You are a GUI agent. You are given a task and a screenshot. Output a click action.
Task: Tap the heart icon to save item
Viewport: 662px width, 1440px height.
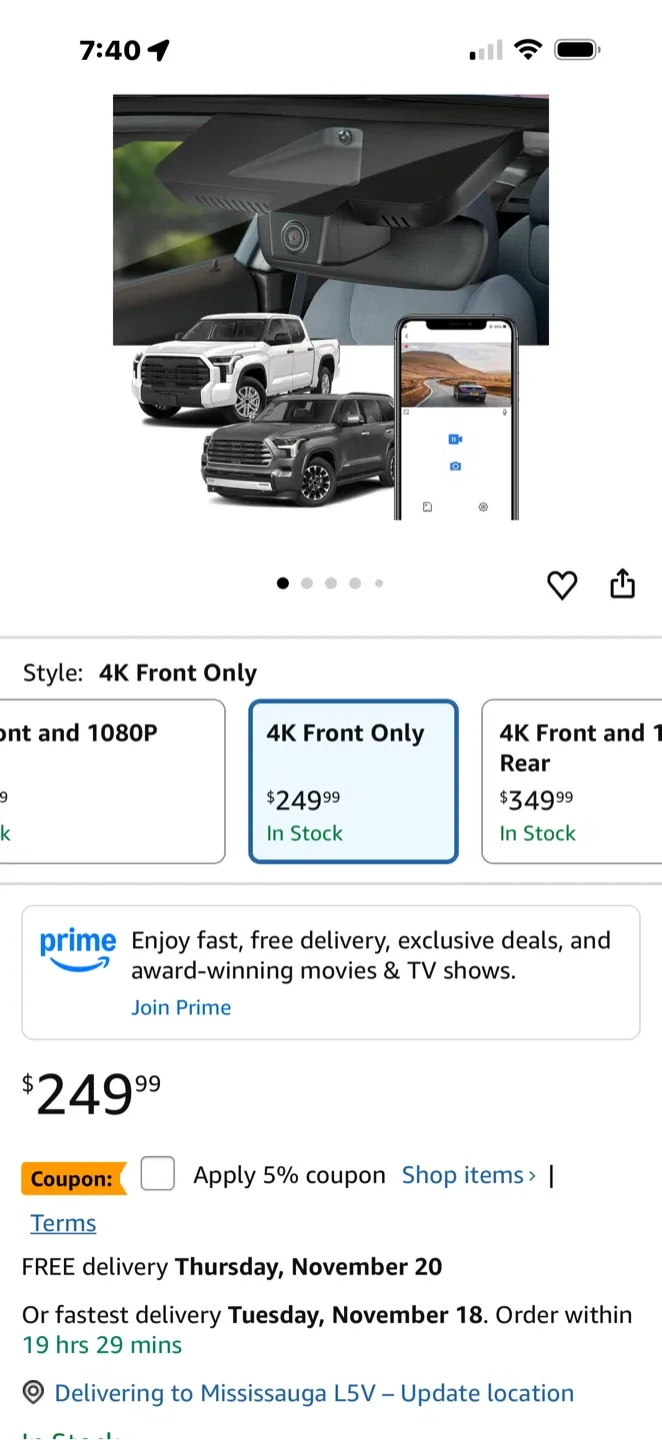coord(562,585)
